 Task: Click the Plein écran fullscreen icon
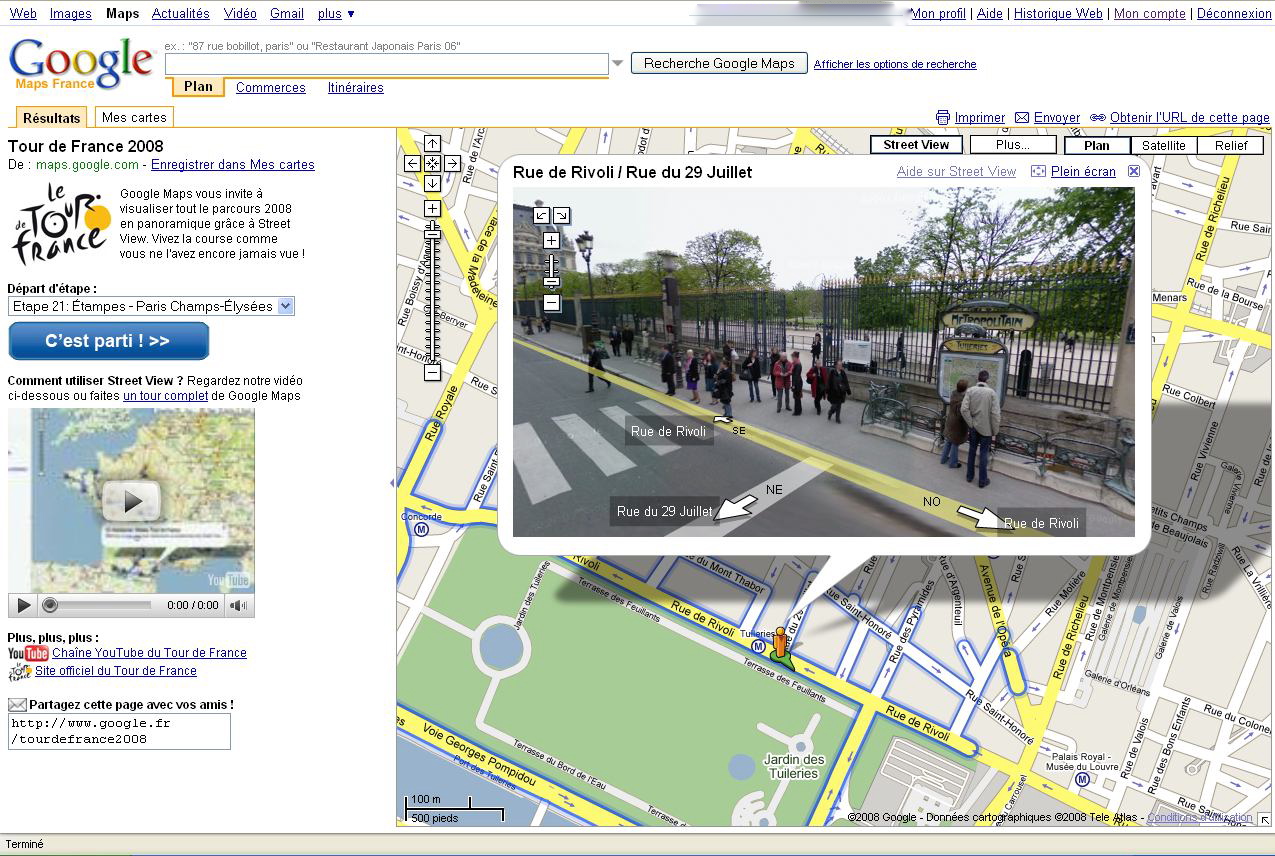(1038, 172)
